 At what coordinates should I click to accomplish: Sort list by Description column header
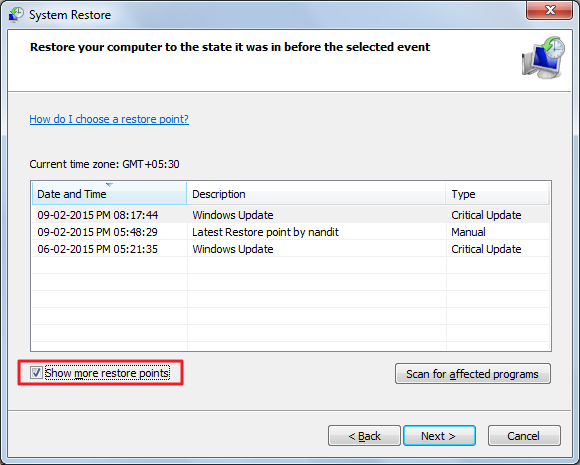pos(316,193)
